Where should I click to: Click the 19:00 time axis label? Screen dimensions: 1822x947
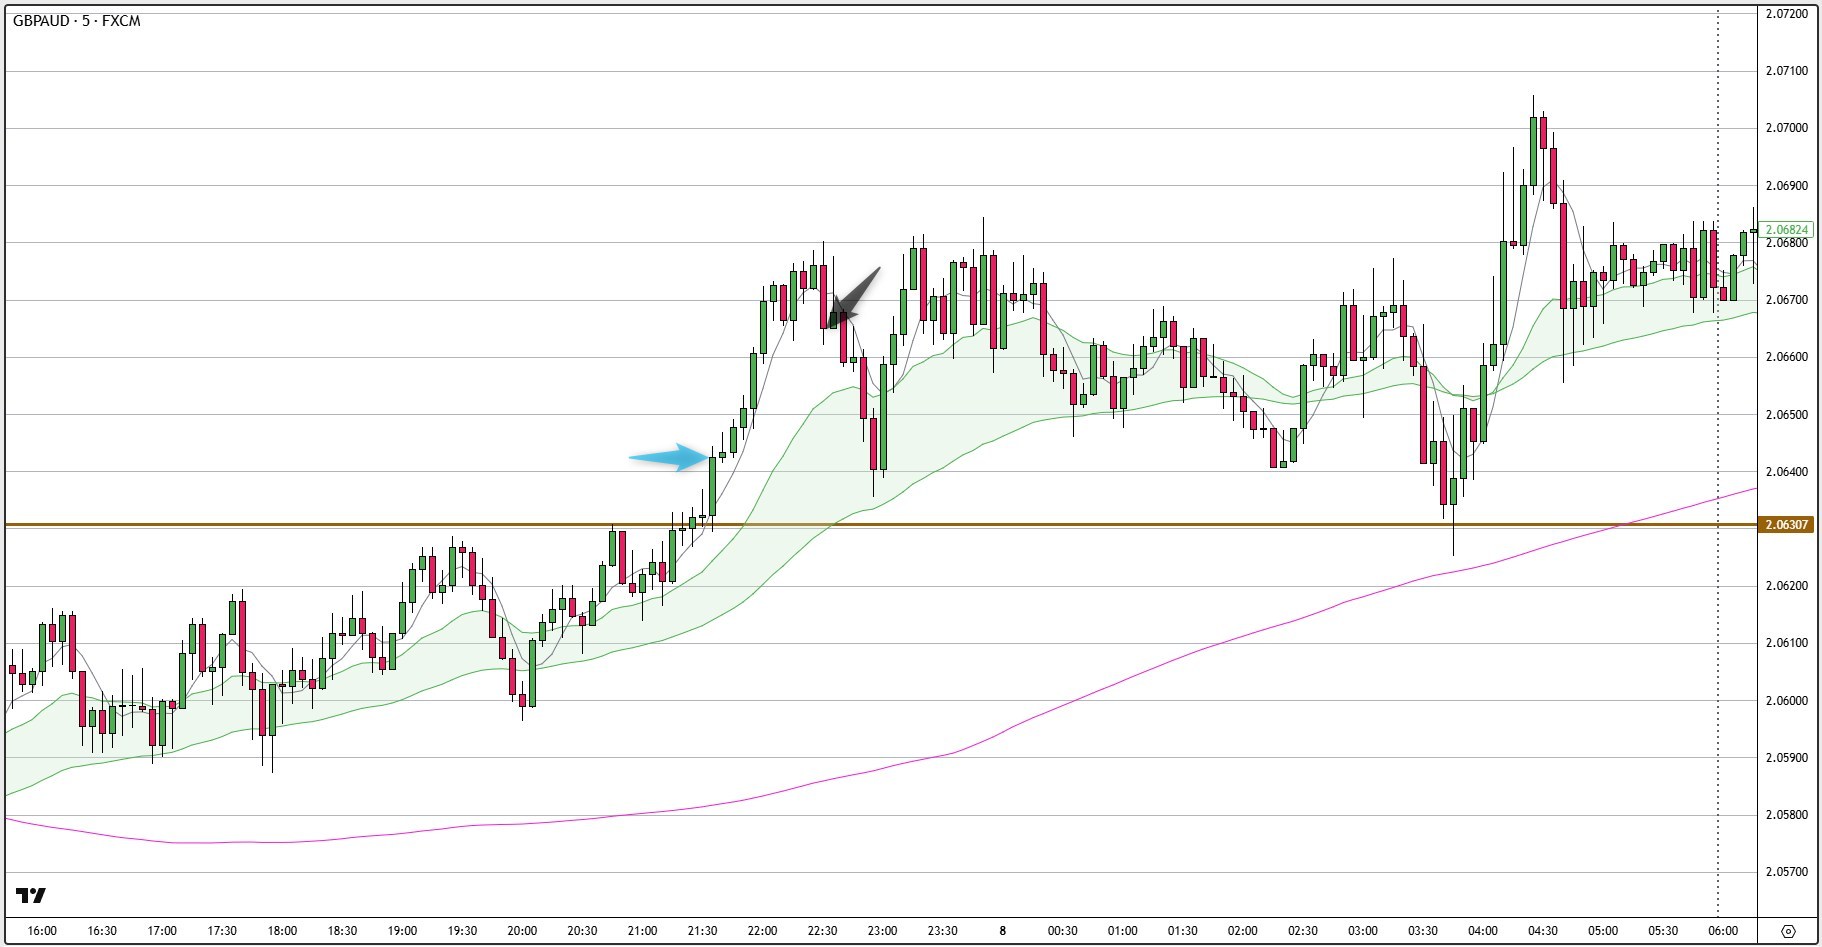tap(402, 931)
